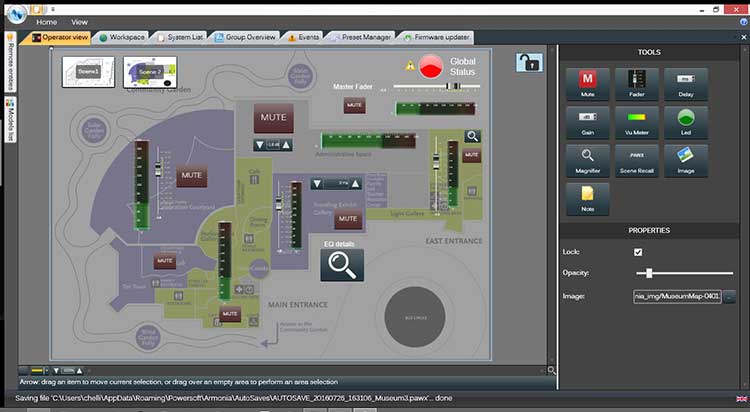This screenshot has height=412, width=750.
Task: Select the Note tool
Action: [587, 199]
